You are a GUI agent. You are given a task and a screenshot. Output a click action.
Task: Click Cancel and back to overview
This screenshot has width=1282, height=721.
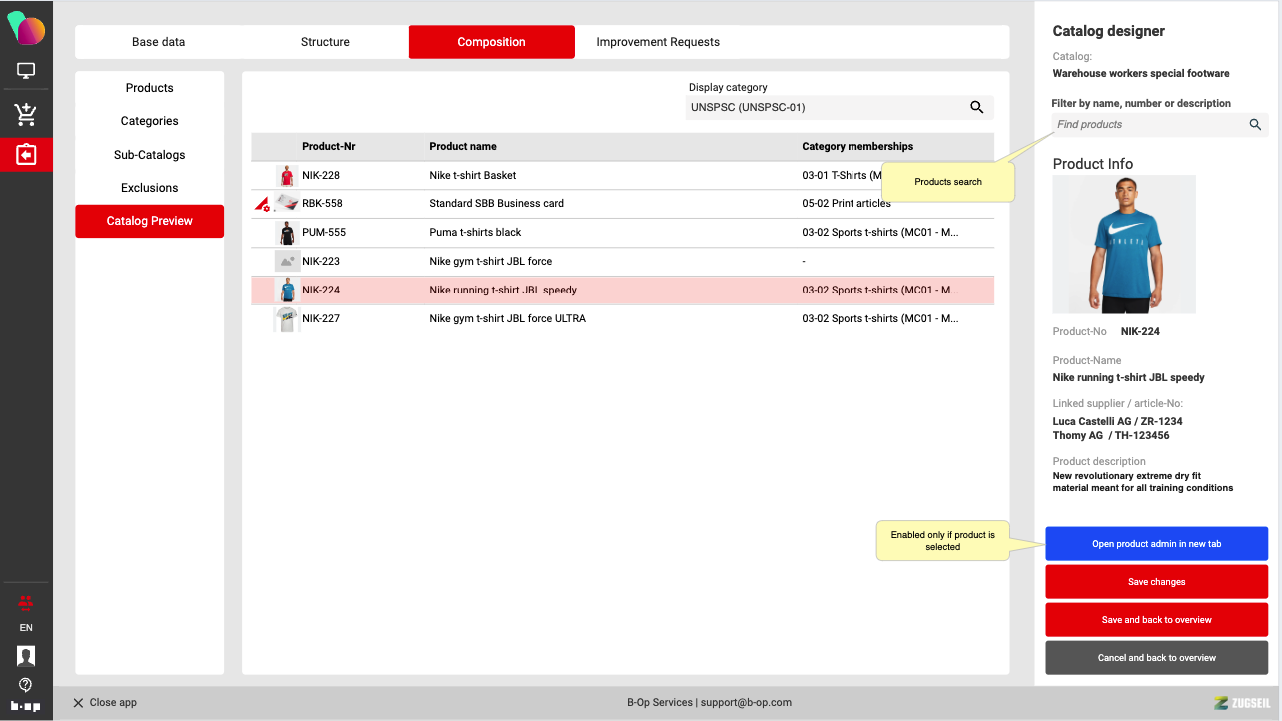tap(1156, 658)
